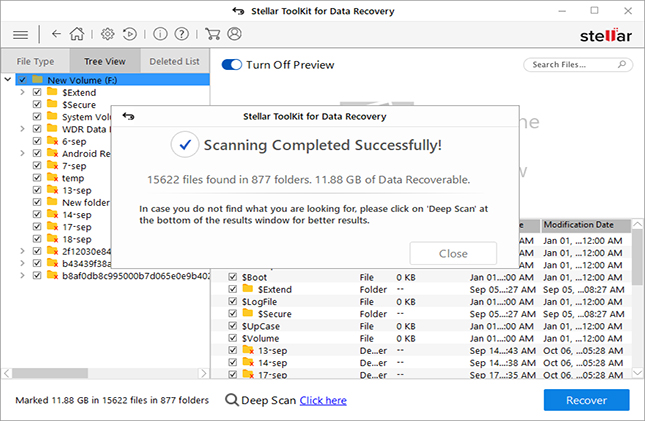Collapse the New Volume (F:) tree node
The width and height of the screenshot is (645, 421).
point(8,79)
